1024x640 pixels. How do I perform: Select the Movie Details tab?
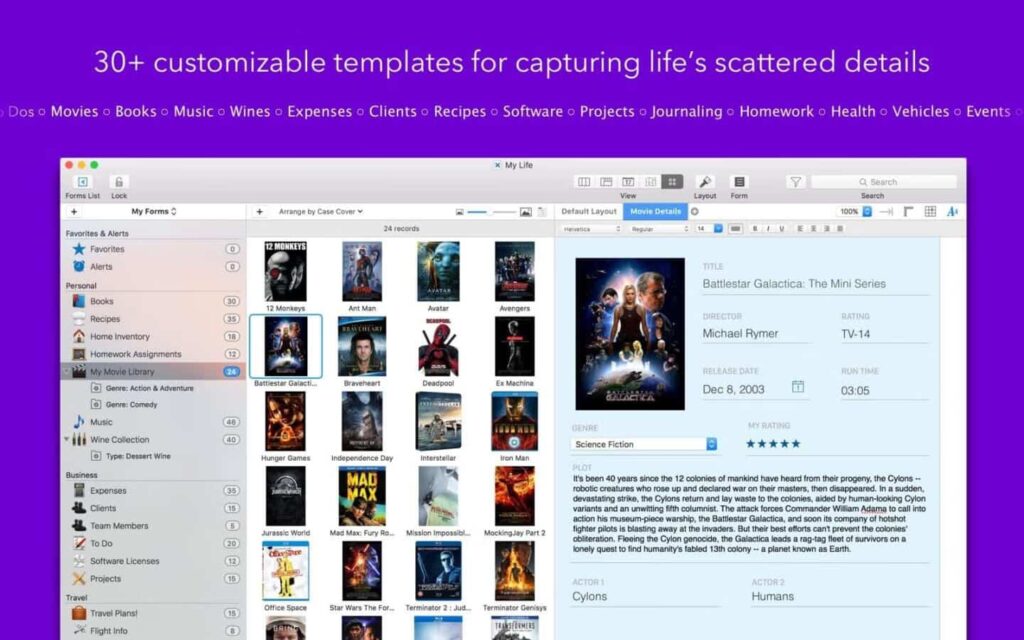pyautogui.click(x=653, y=211)
